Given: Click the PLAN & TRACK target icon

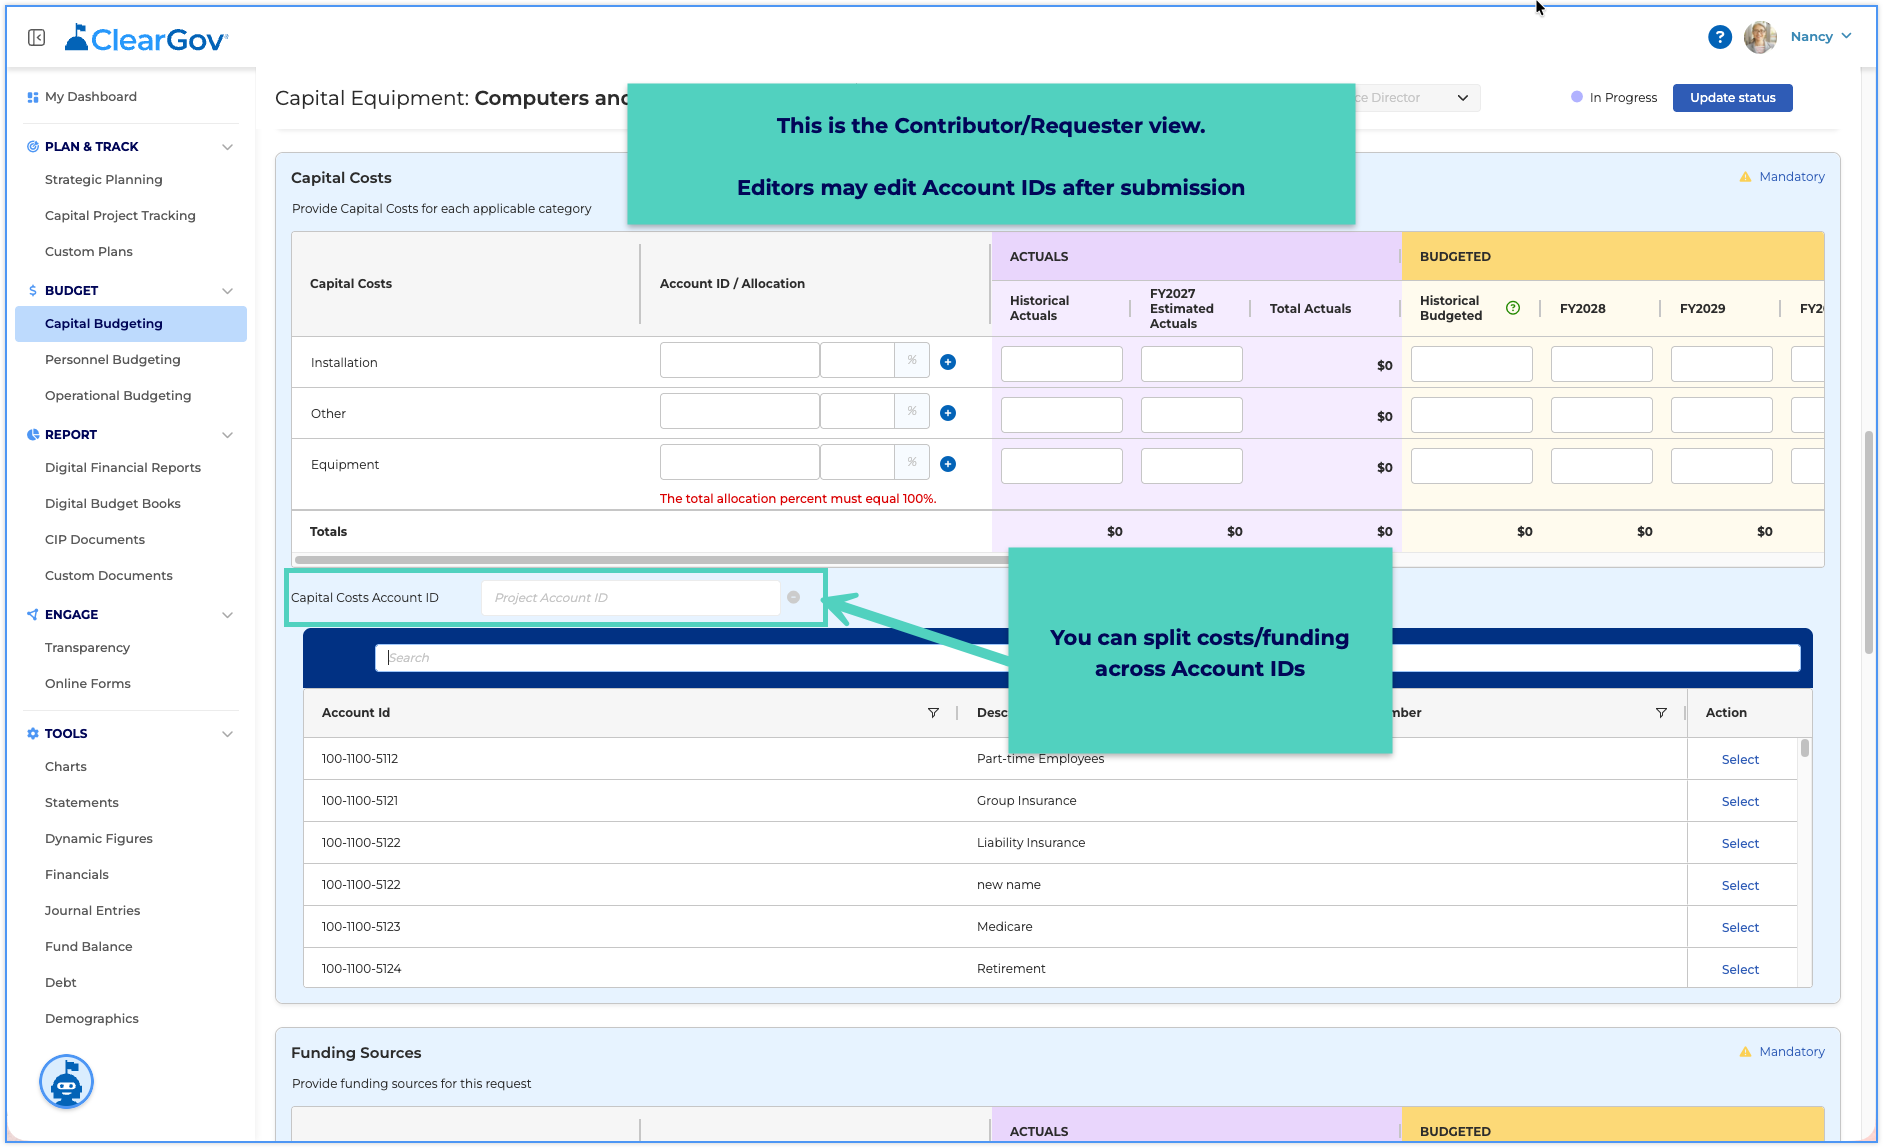Looking at the screenshot, I should coord(33,147).
